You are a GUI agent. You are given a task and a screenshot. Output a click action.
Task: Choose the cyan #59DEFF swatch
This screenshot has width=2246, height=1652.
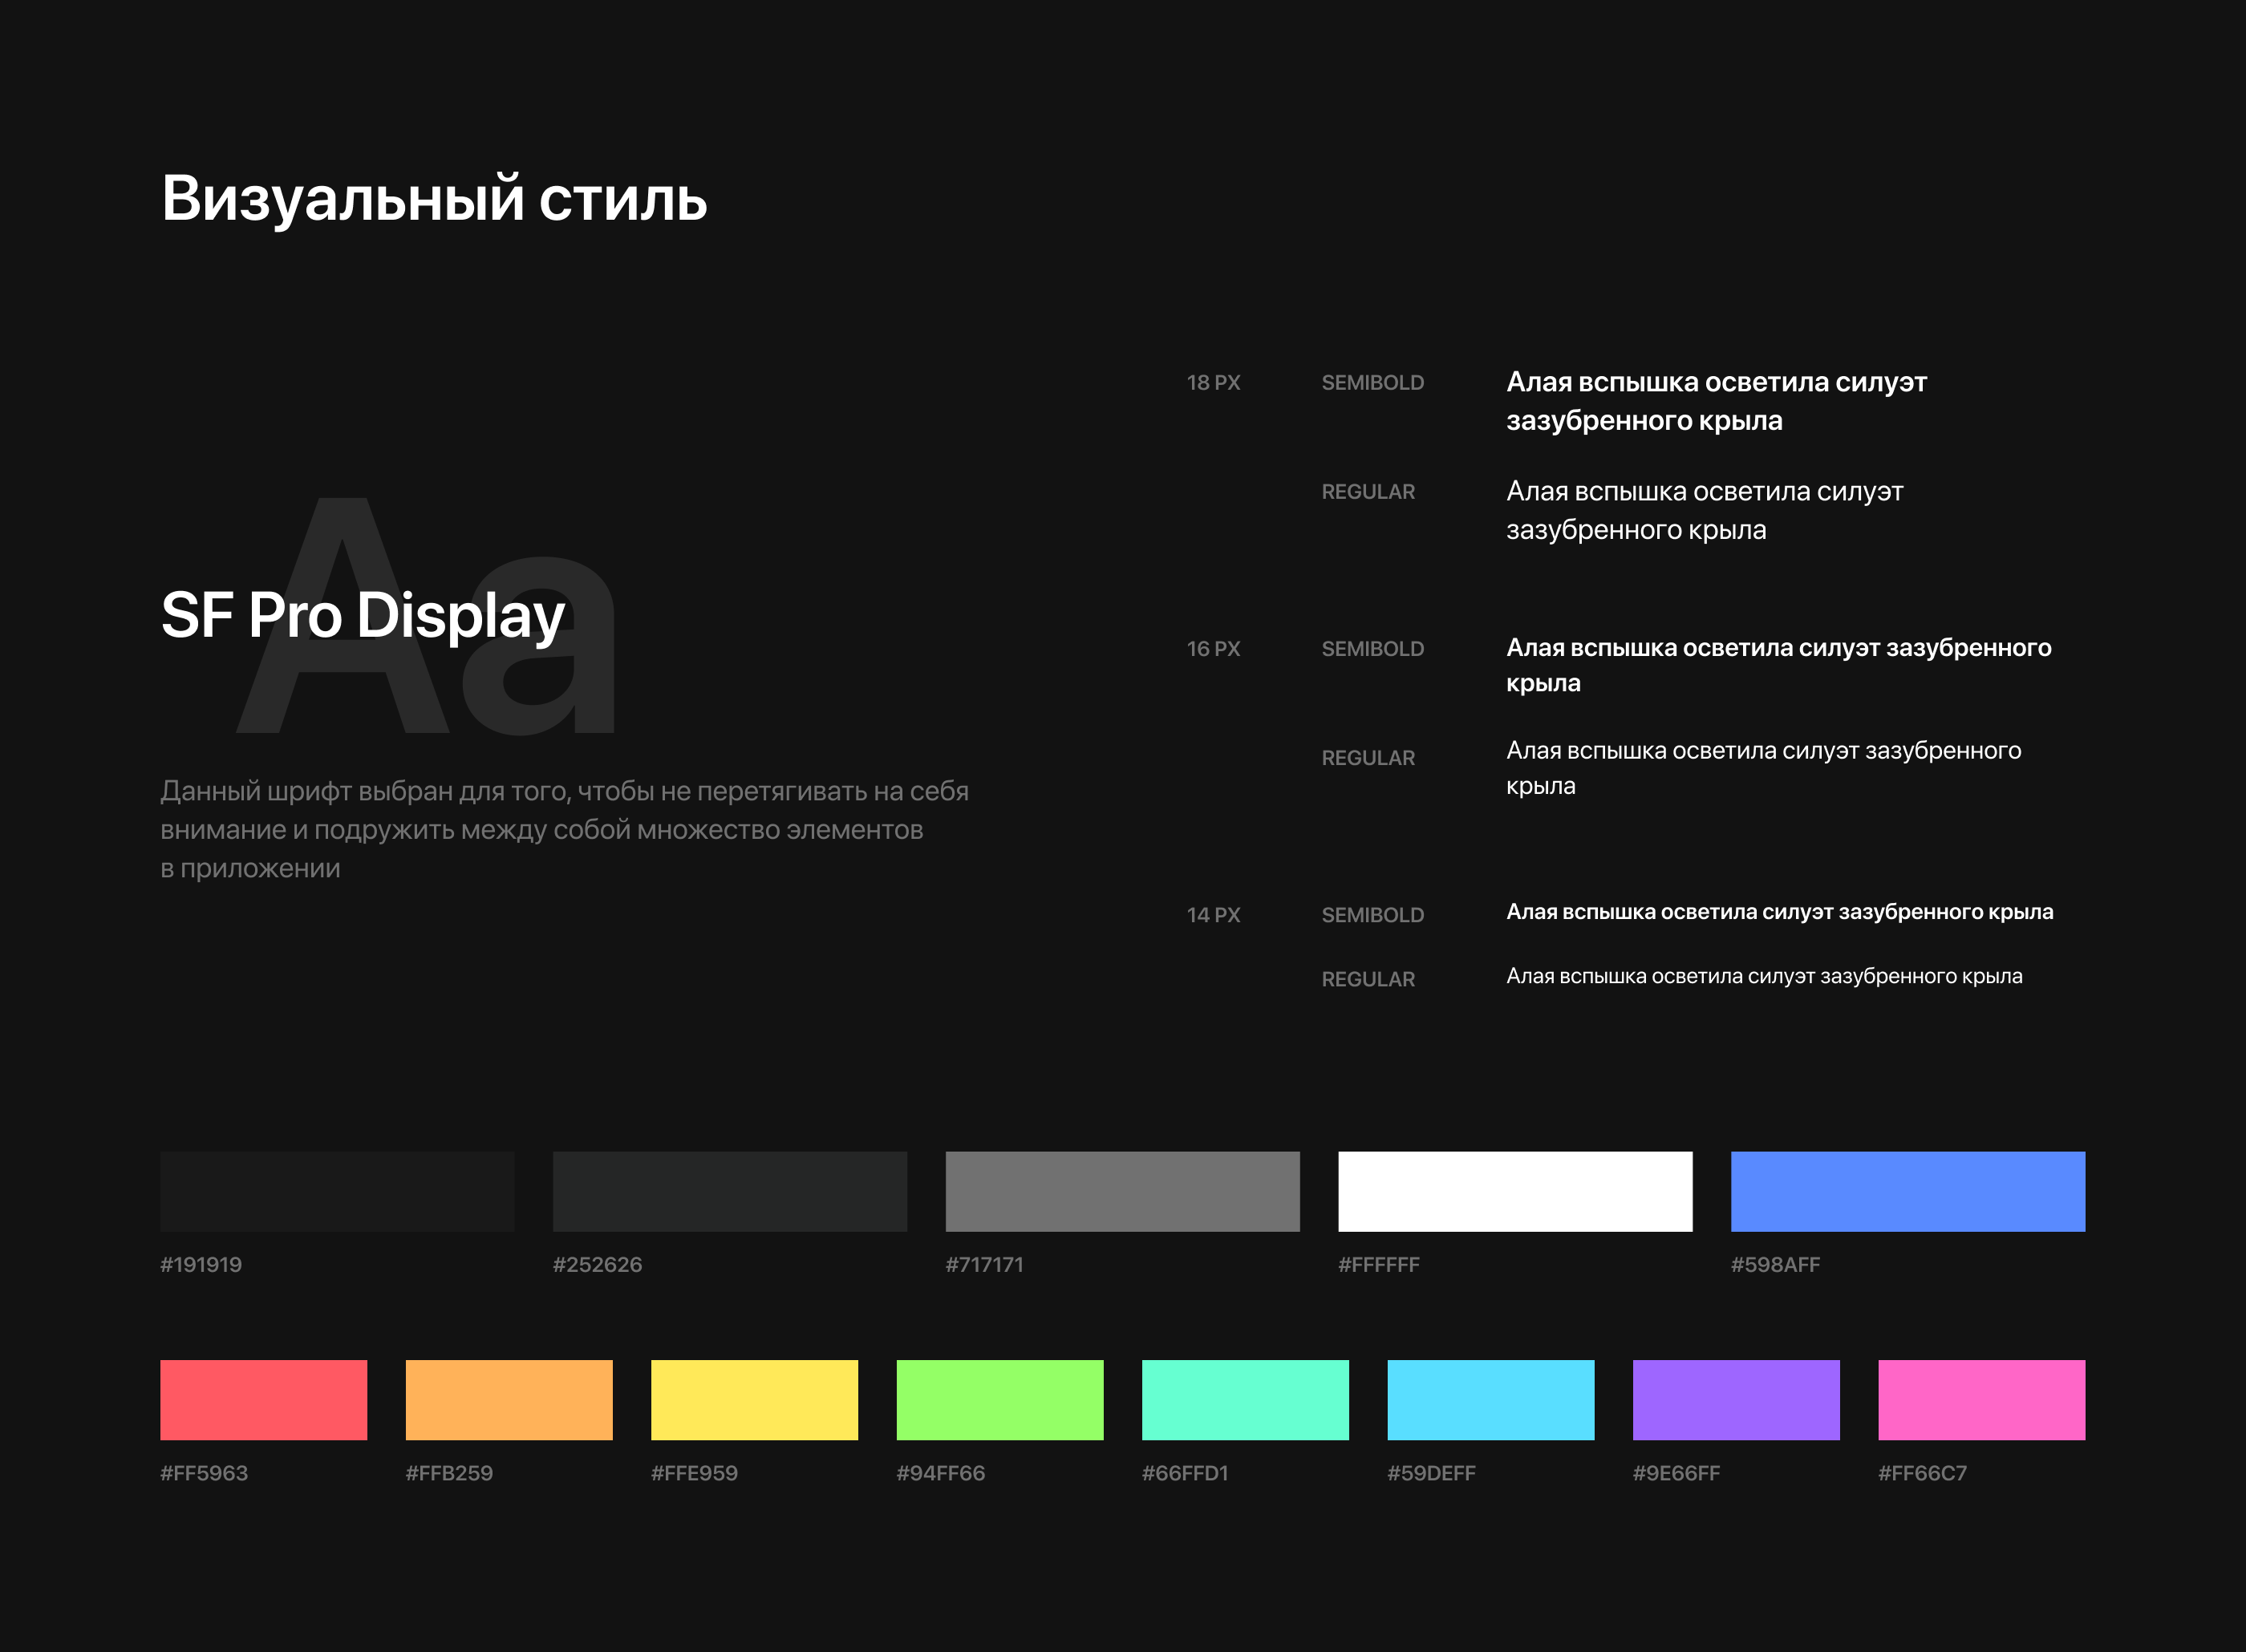point(1490,1399)
